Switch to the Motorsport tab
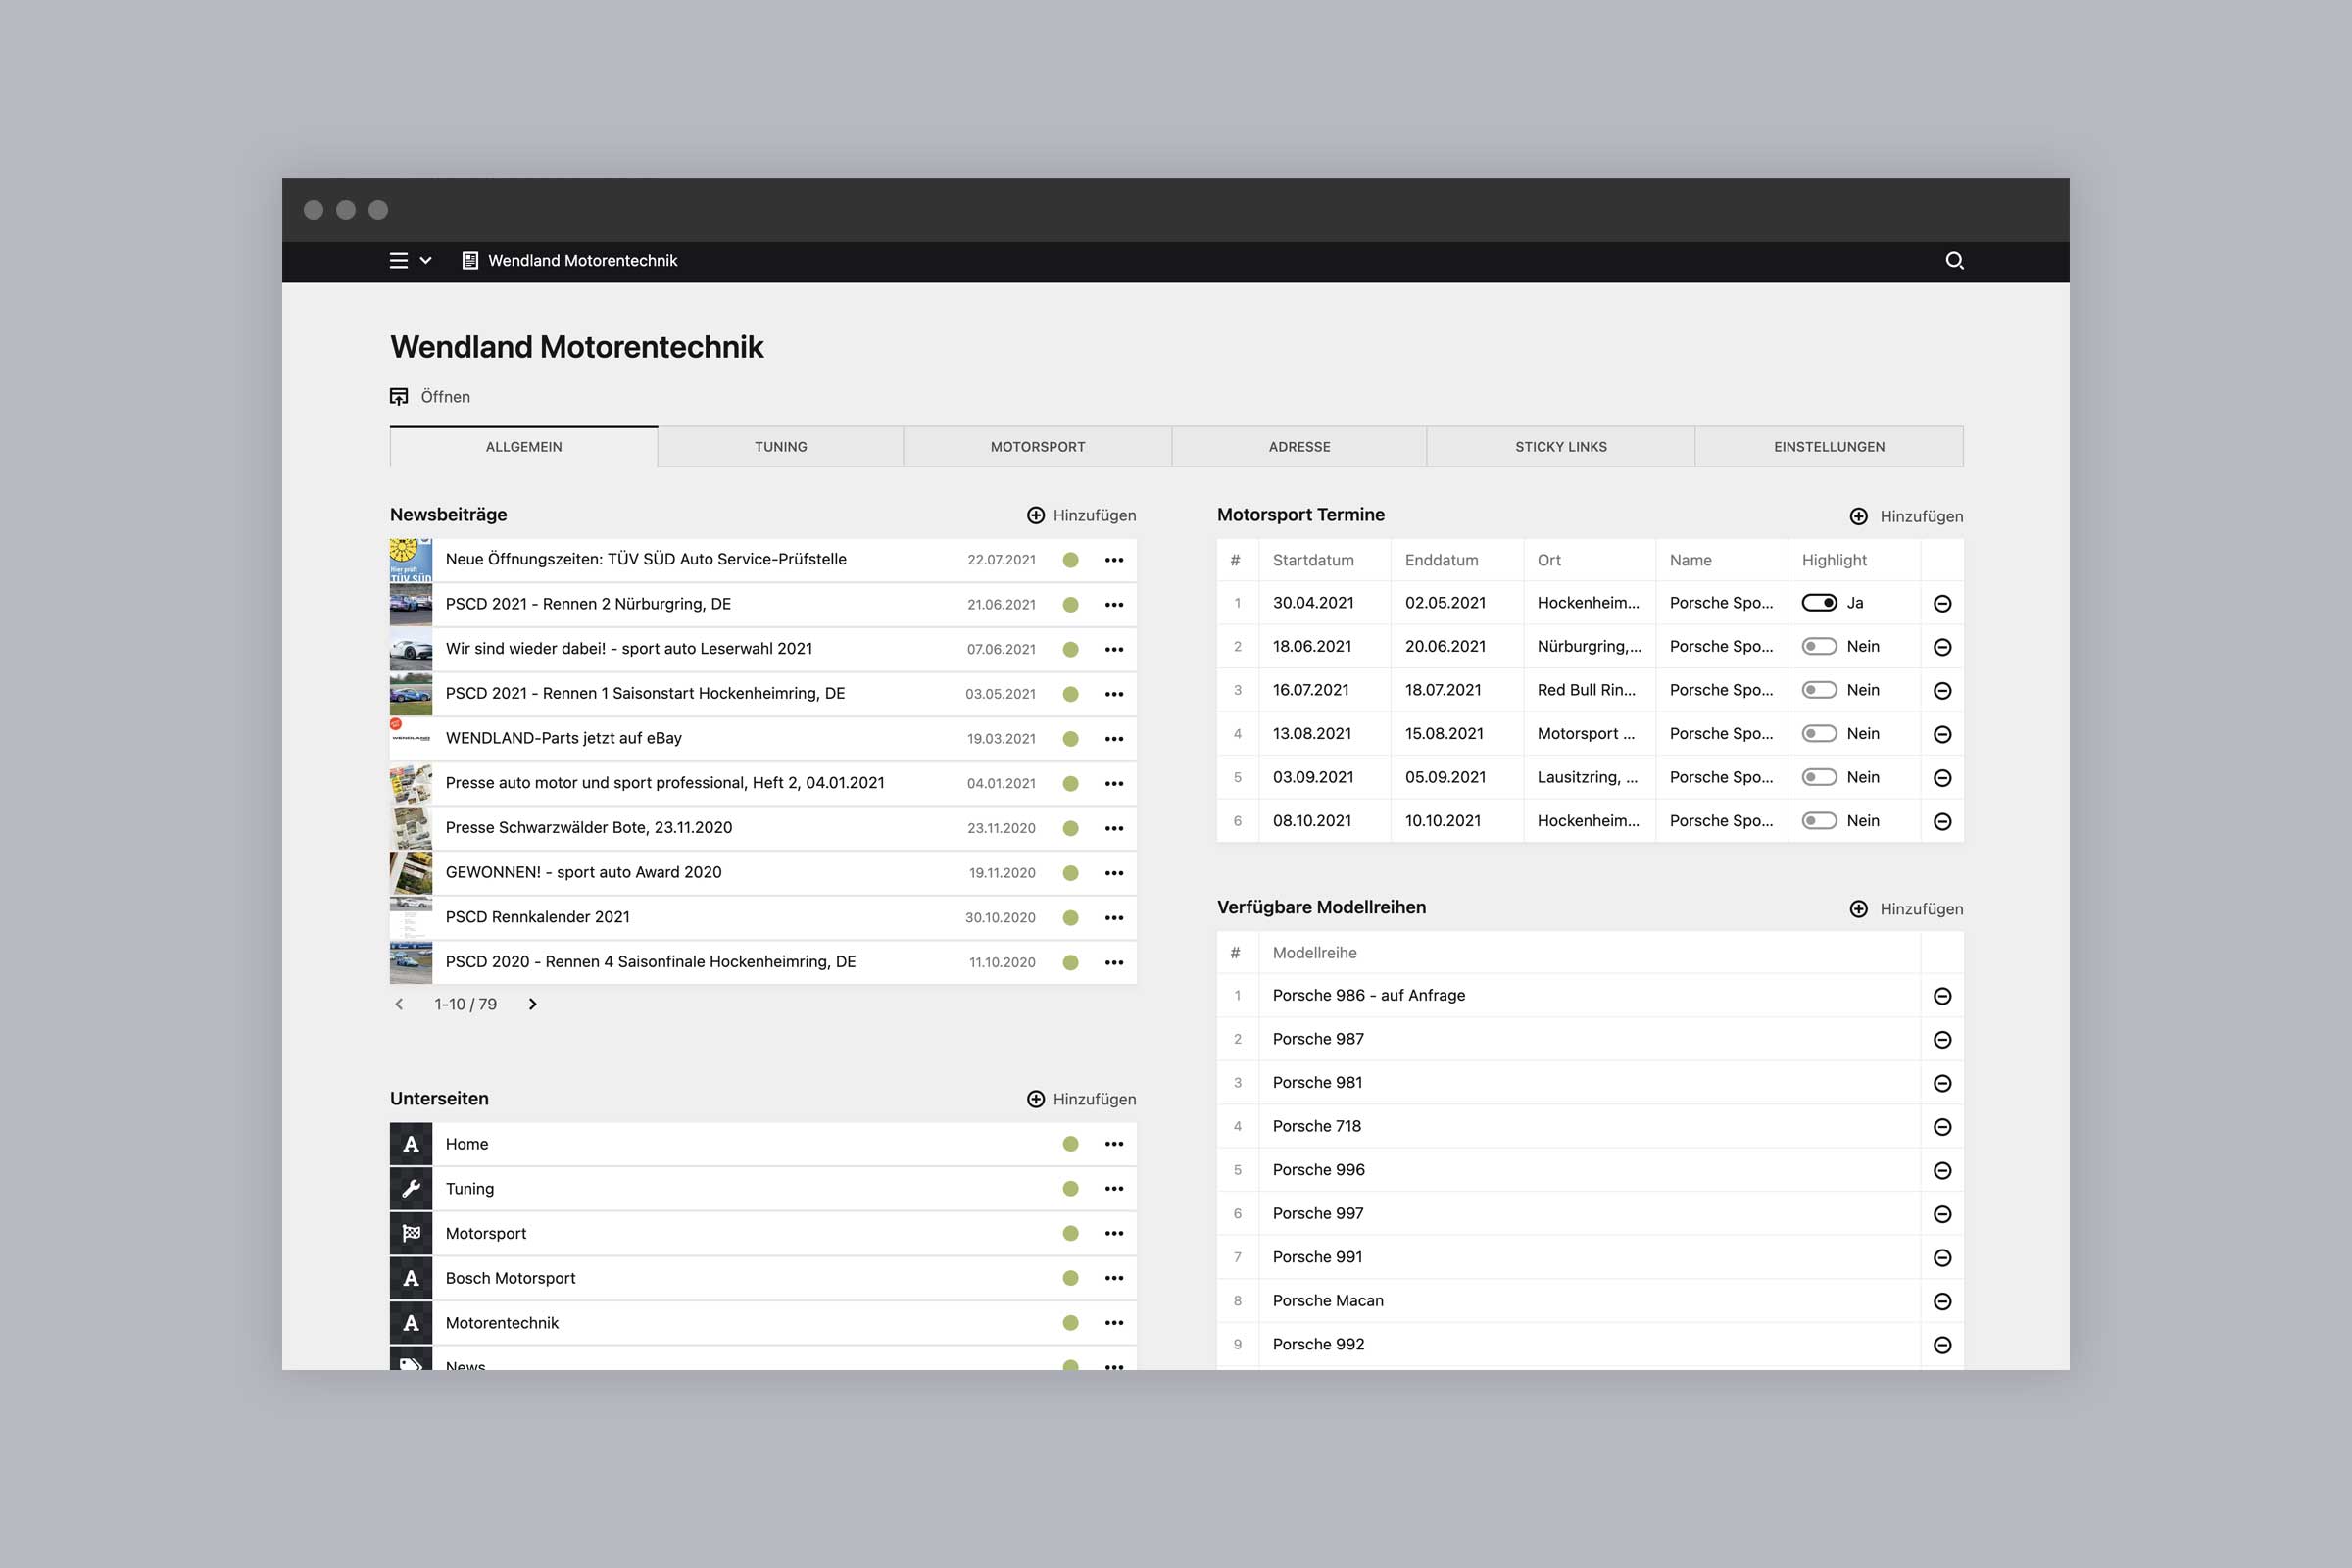The width and height of the screenshot is (2352, 1568). click(1037, 447)
